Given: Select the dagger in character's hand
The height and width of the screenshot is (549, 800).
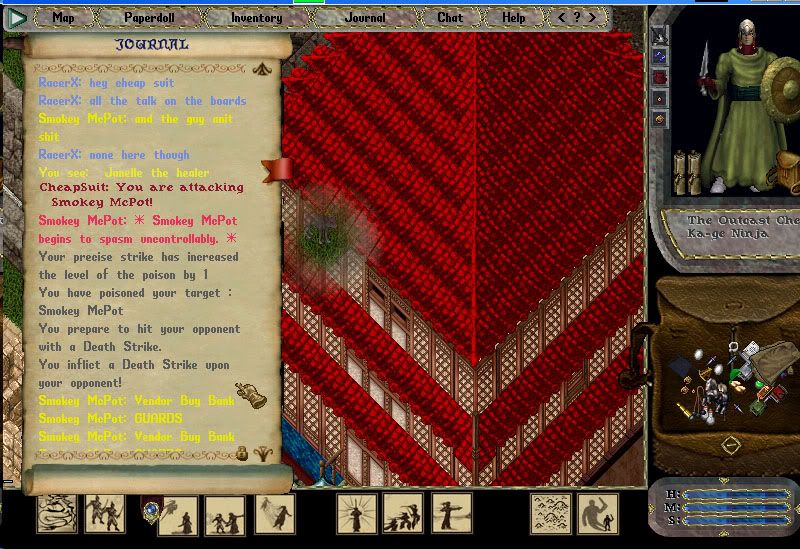Looking at the screenshot, I should 707,67.
